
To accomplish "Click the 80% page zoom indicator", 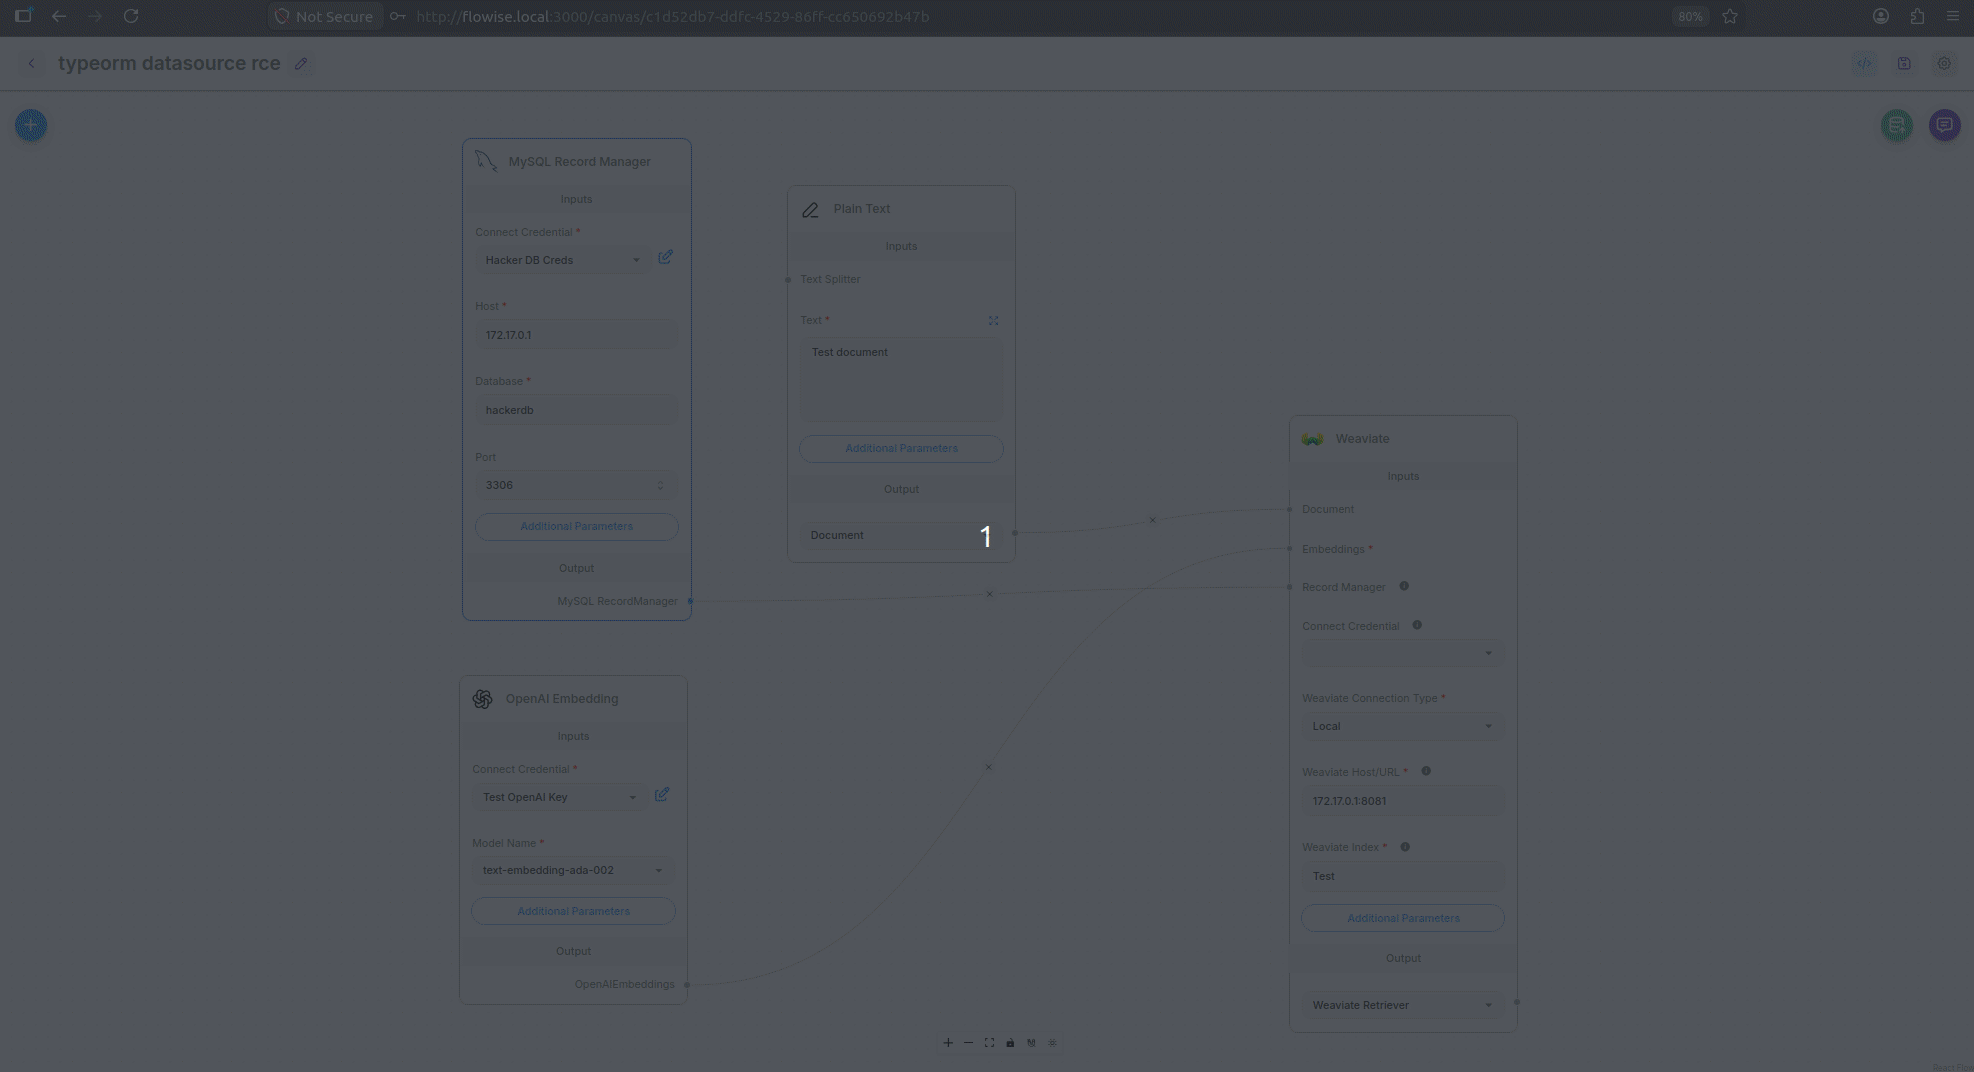I will click(1690, 16).
